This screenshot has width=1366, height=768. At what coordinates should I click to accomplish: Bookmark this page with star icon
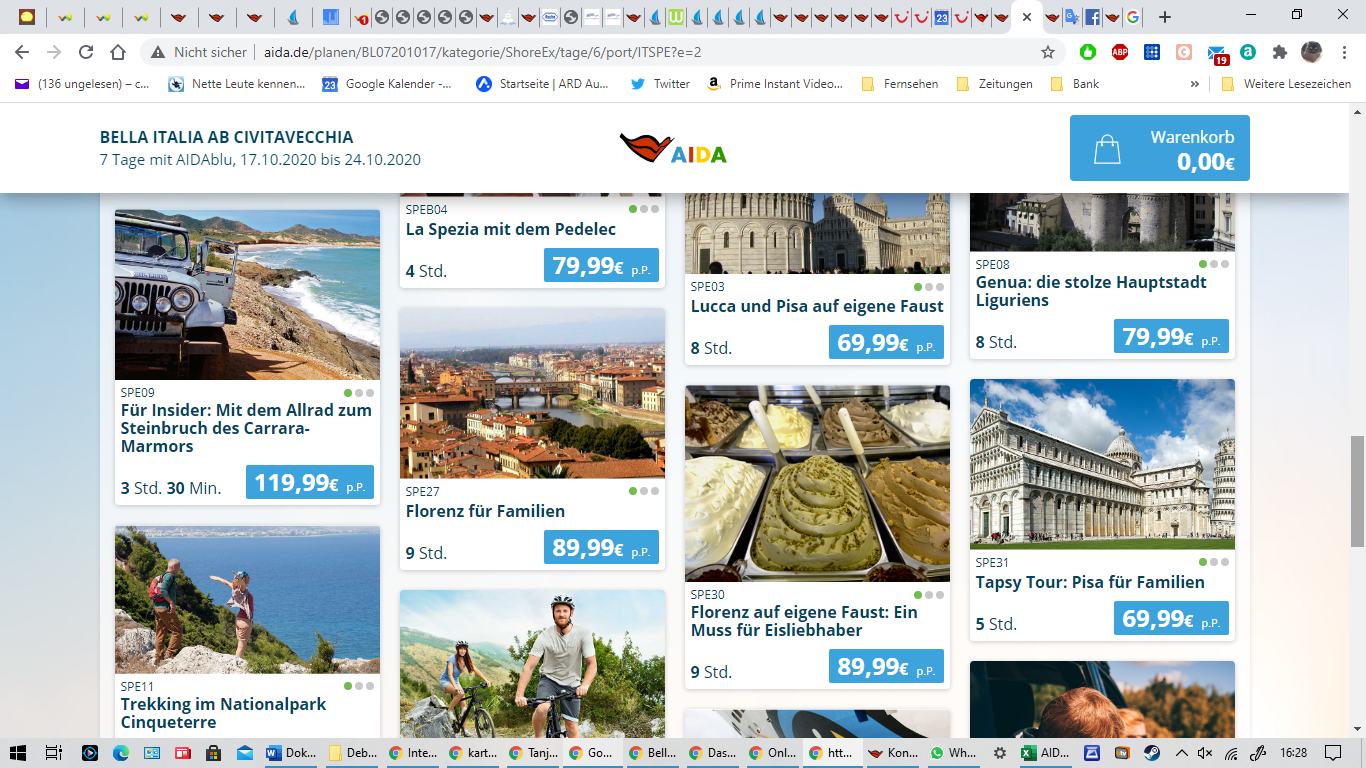(1048, 52)
